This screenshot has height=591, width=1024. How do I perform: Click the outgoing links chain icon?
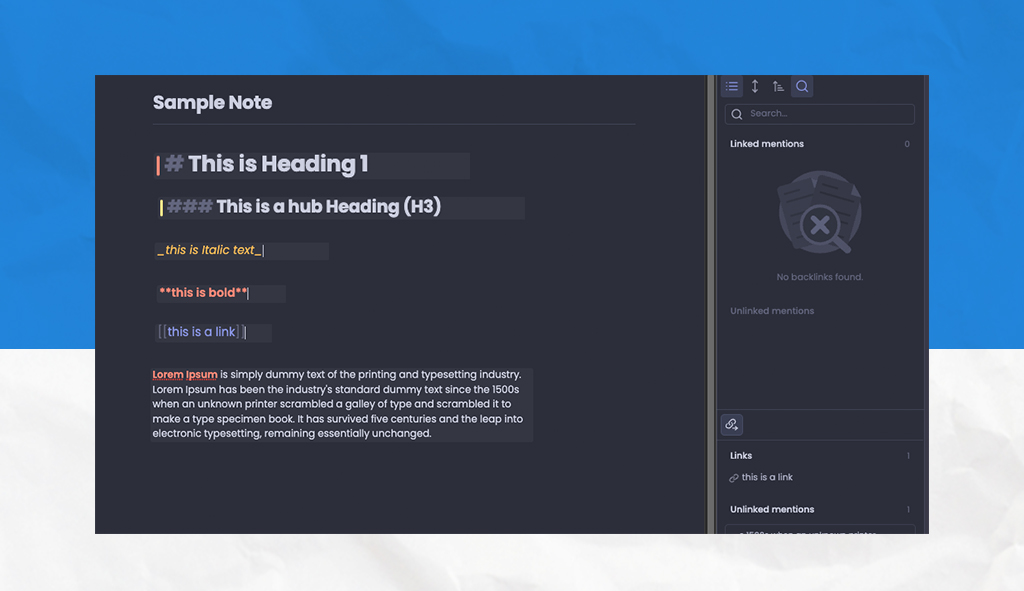click(x=732, y=425)
